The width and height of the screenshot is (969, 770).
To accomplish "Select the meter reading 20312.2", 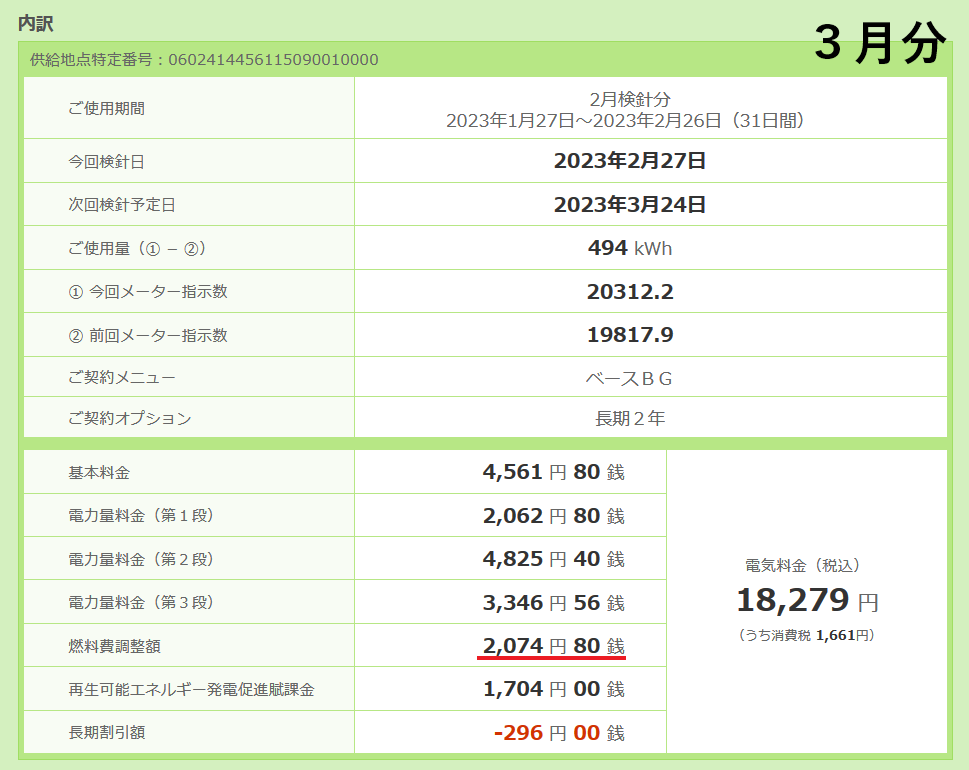I will click(x=630, y=292).
